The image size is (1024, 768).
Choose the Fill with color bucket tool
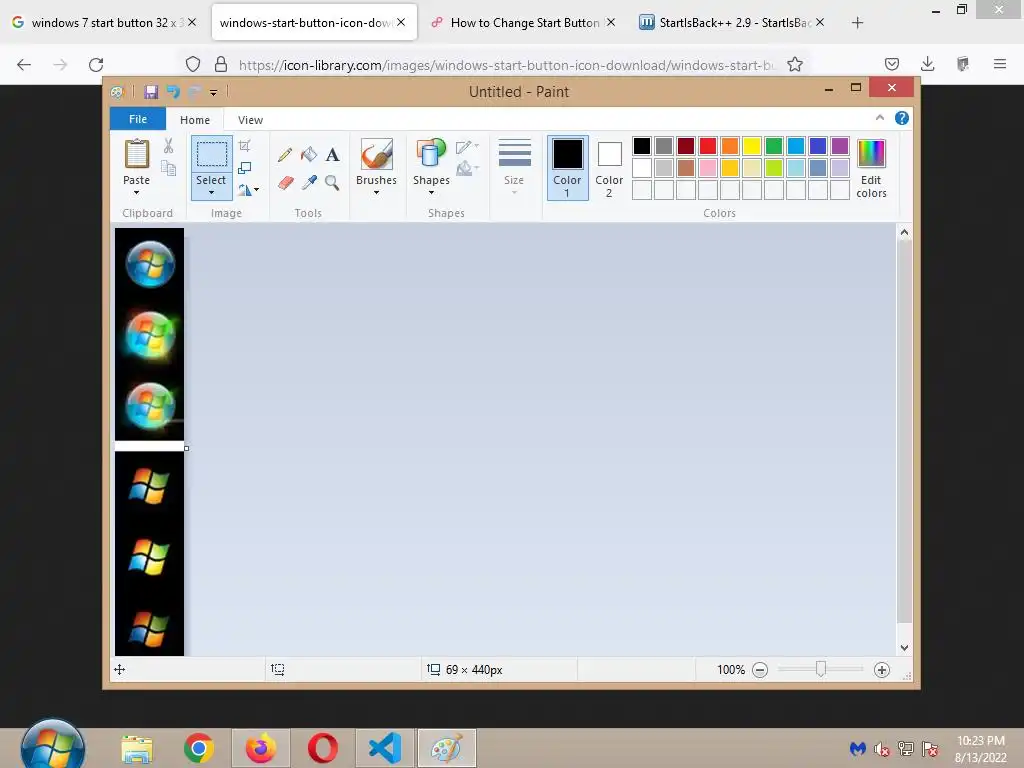(308, 155)
